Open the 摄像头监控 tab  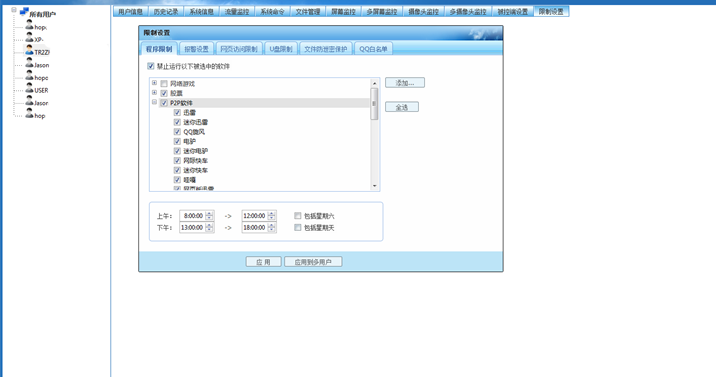point(423,11)
